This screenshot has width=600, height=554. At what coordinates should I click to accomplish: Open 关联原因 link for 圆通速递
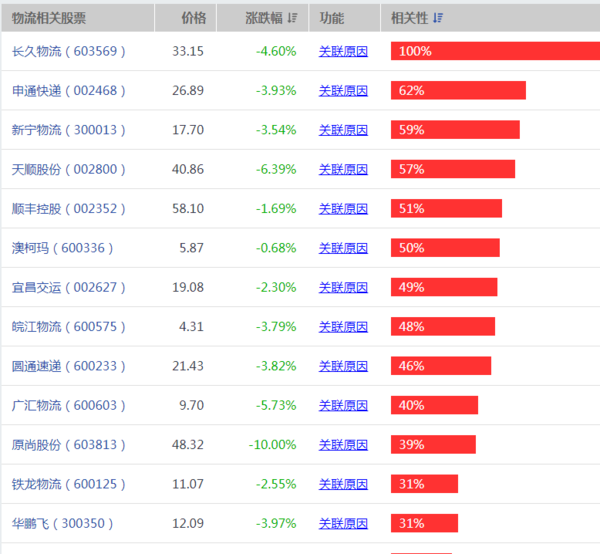point(343,366)
